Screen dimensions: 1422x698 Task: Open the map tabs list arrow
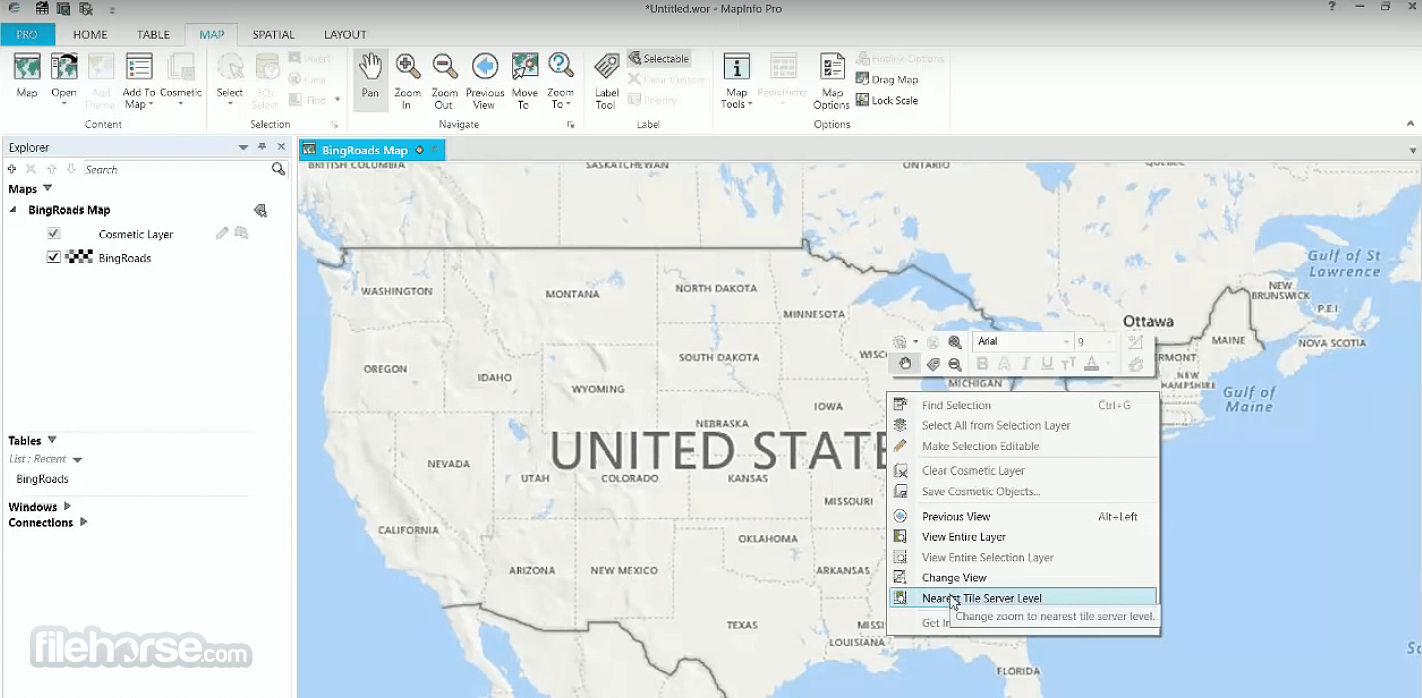pyautogui.click(x=1413, y=150)
